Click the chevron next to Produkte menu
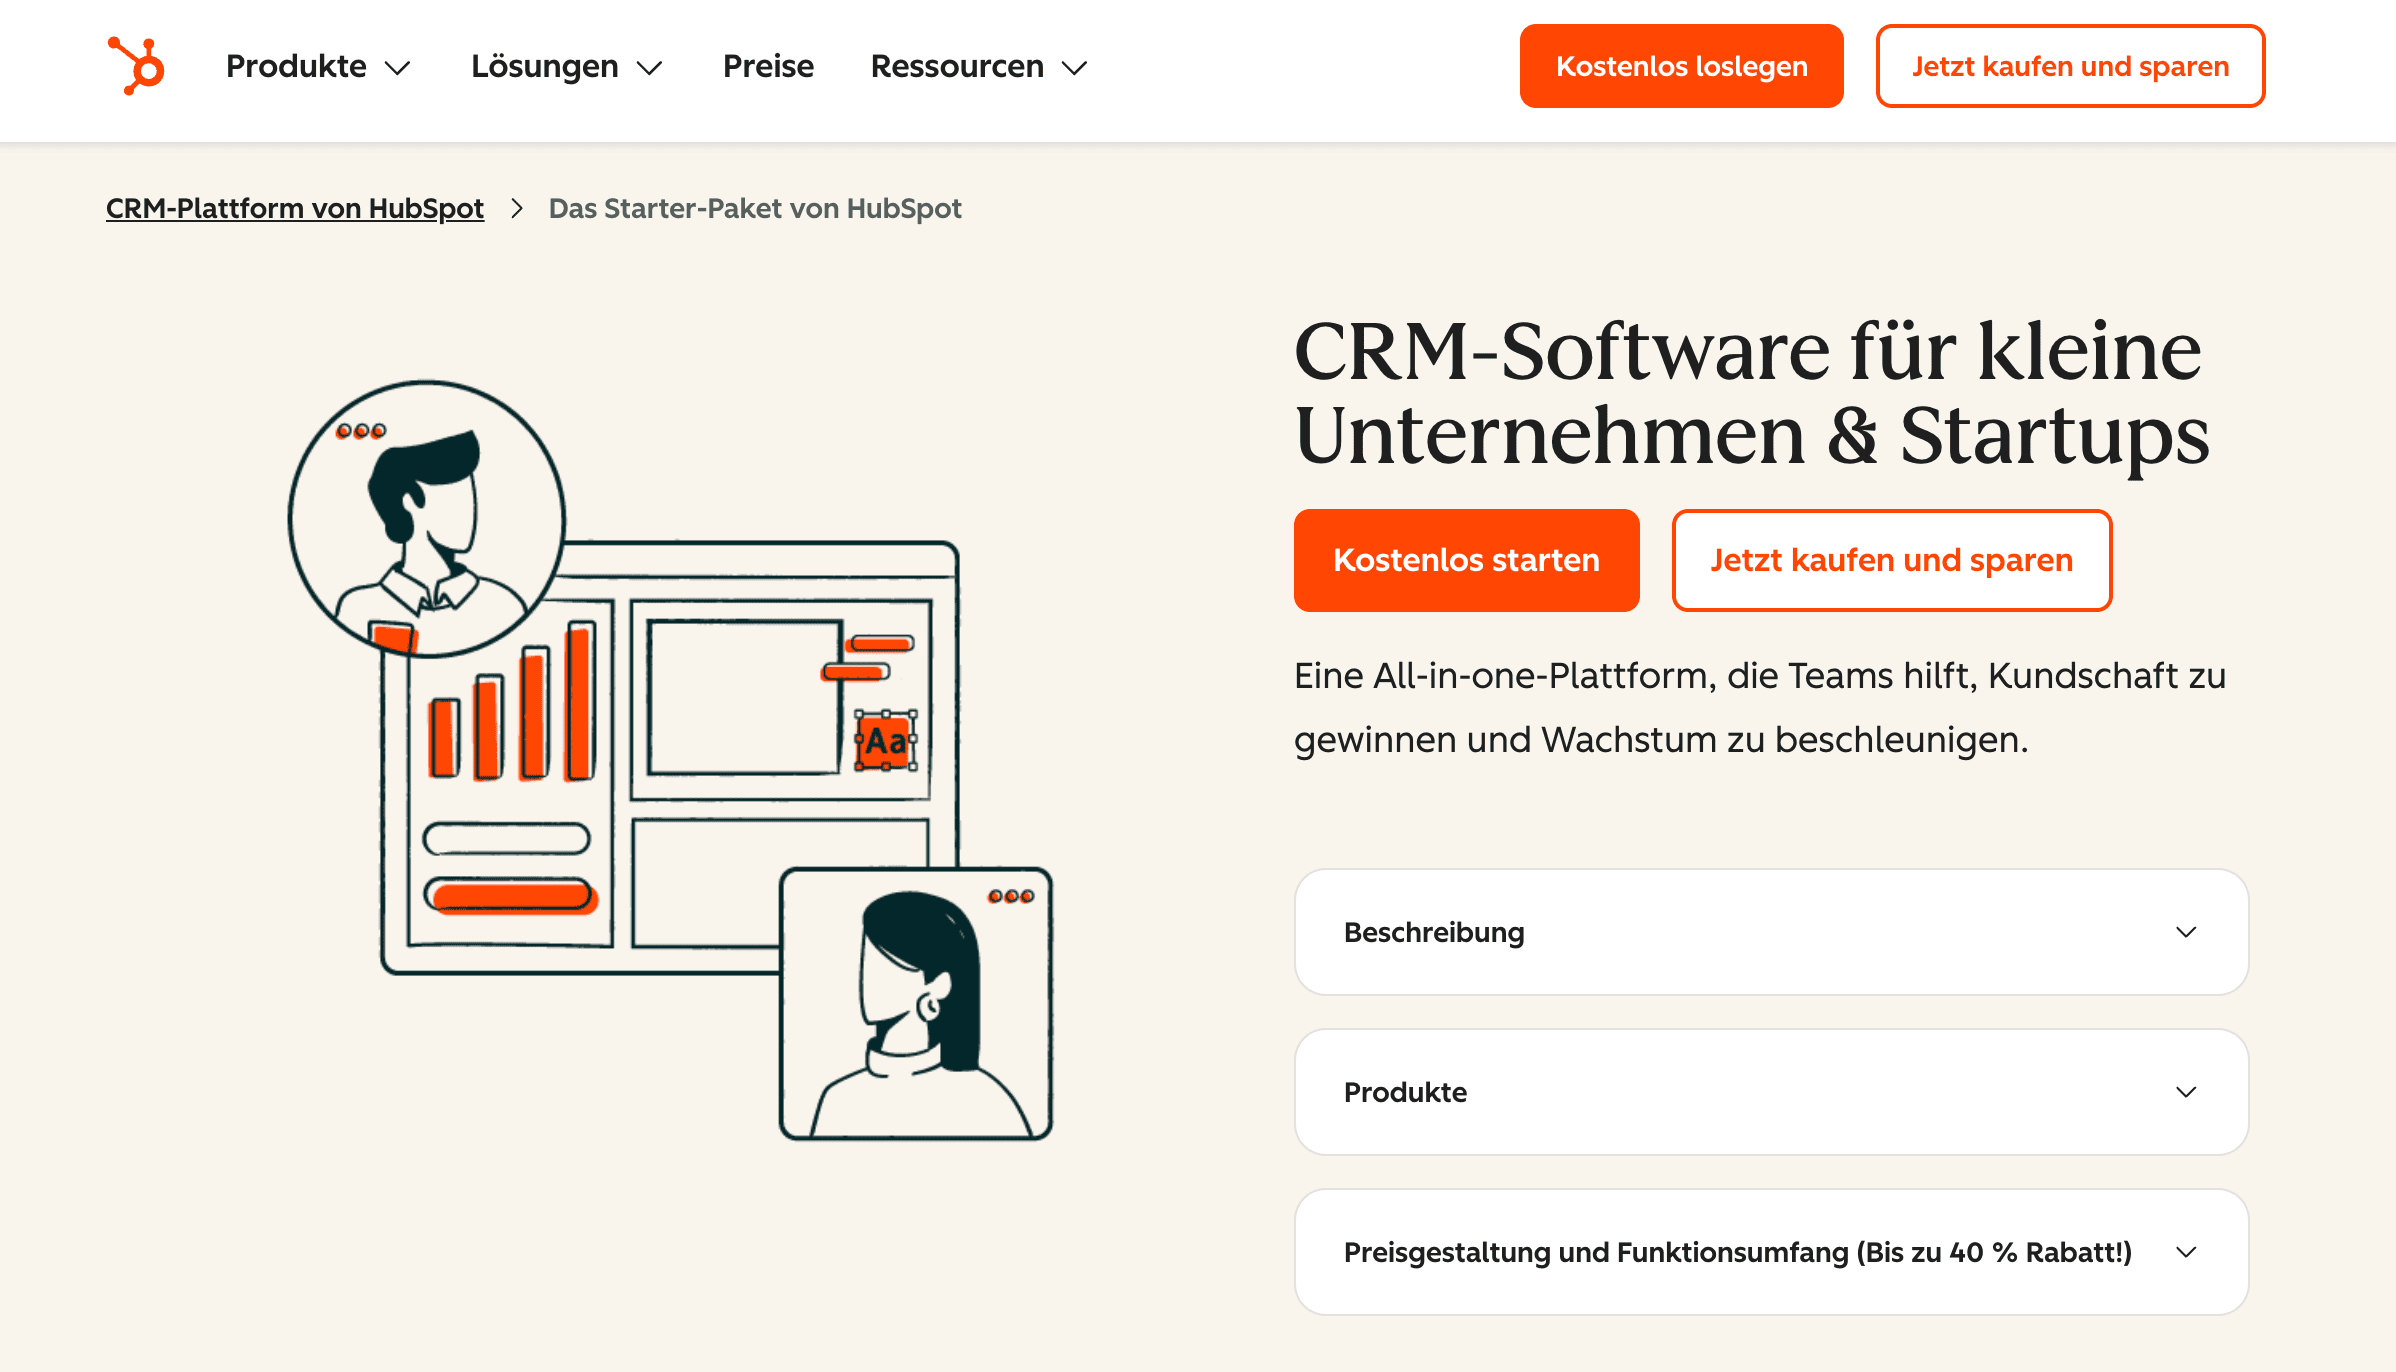 [397, 68]
